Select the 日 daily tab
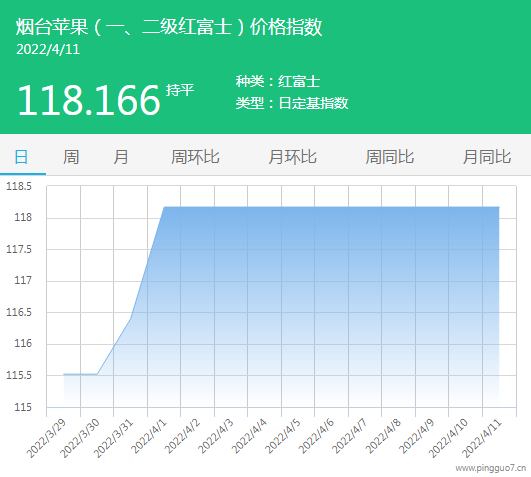The width and height of the screenshot is (531, 477). (x=21, y=157)
